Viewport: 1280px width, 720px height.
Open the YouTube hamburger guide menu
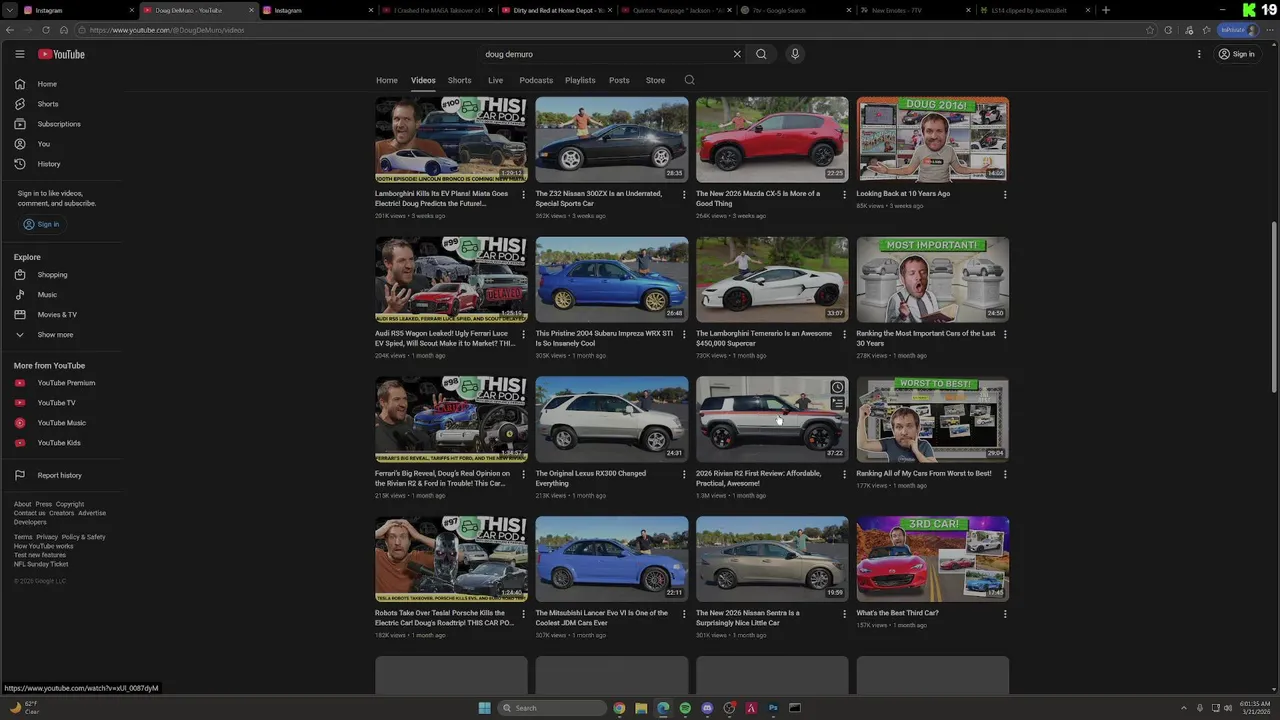tap(19, 54)
